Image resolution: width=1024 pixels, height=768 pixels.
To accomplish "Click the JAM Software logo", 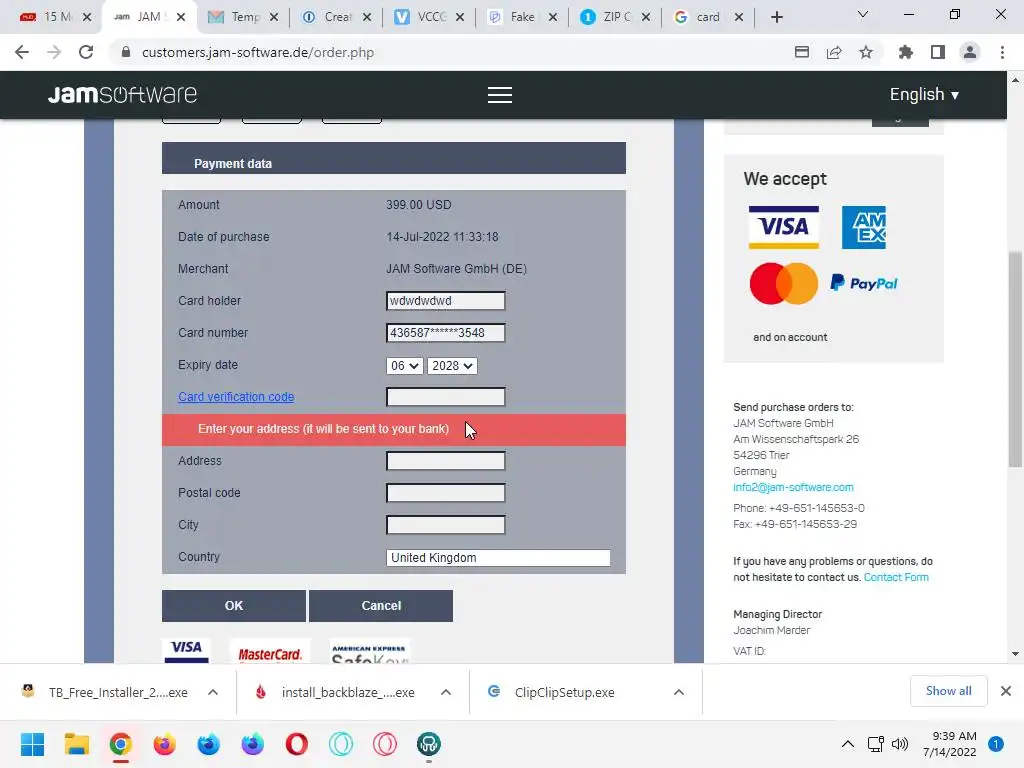I will pos(122,95).
